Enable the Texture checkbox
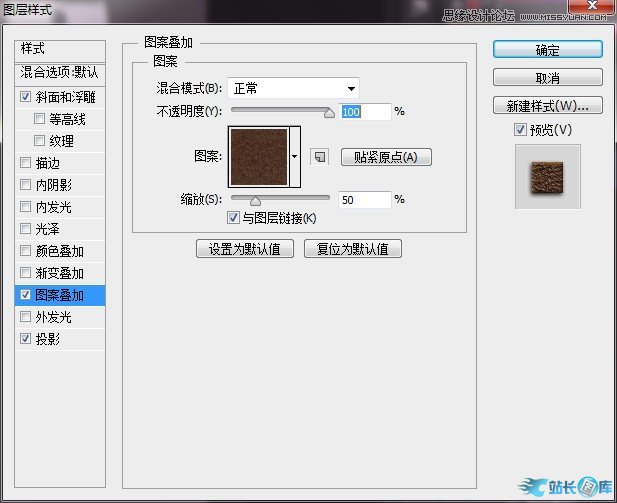This screenshot has height=503, width=617. click(x=40, y=142)
